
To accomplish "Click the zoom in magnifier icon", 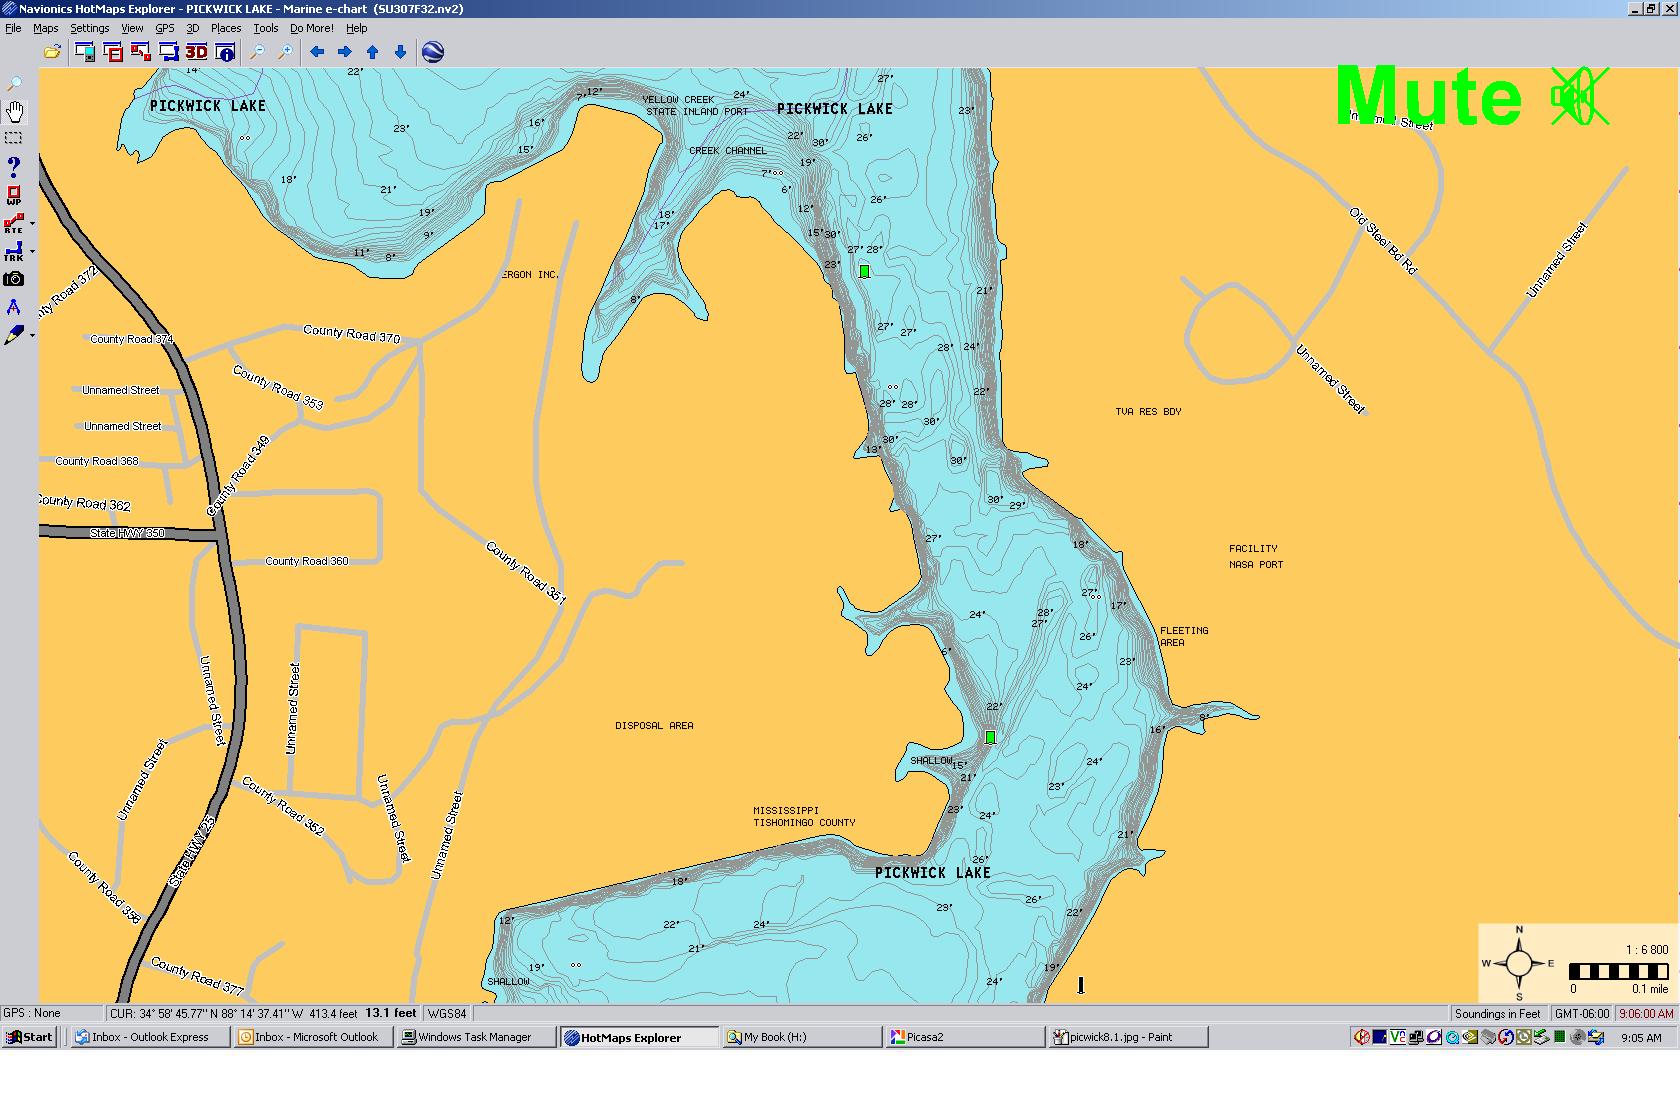I will pos(285,53).
